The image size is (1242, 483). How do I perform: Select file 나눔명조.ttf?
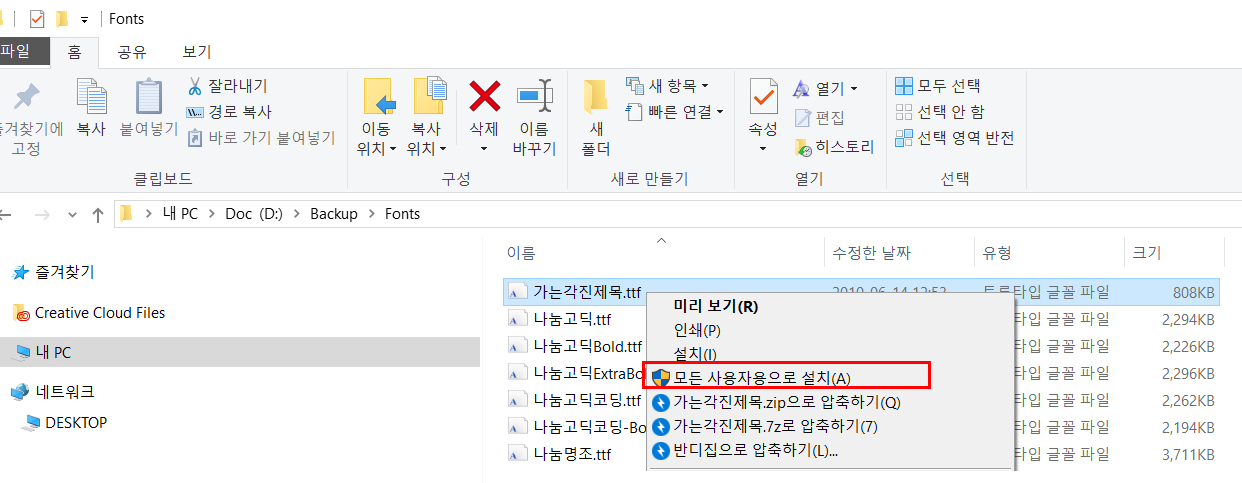[x=572, y=455]
